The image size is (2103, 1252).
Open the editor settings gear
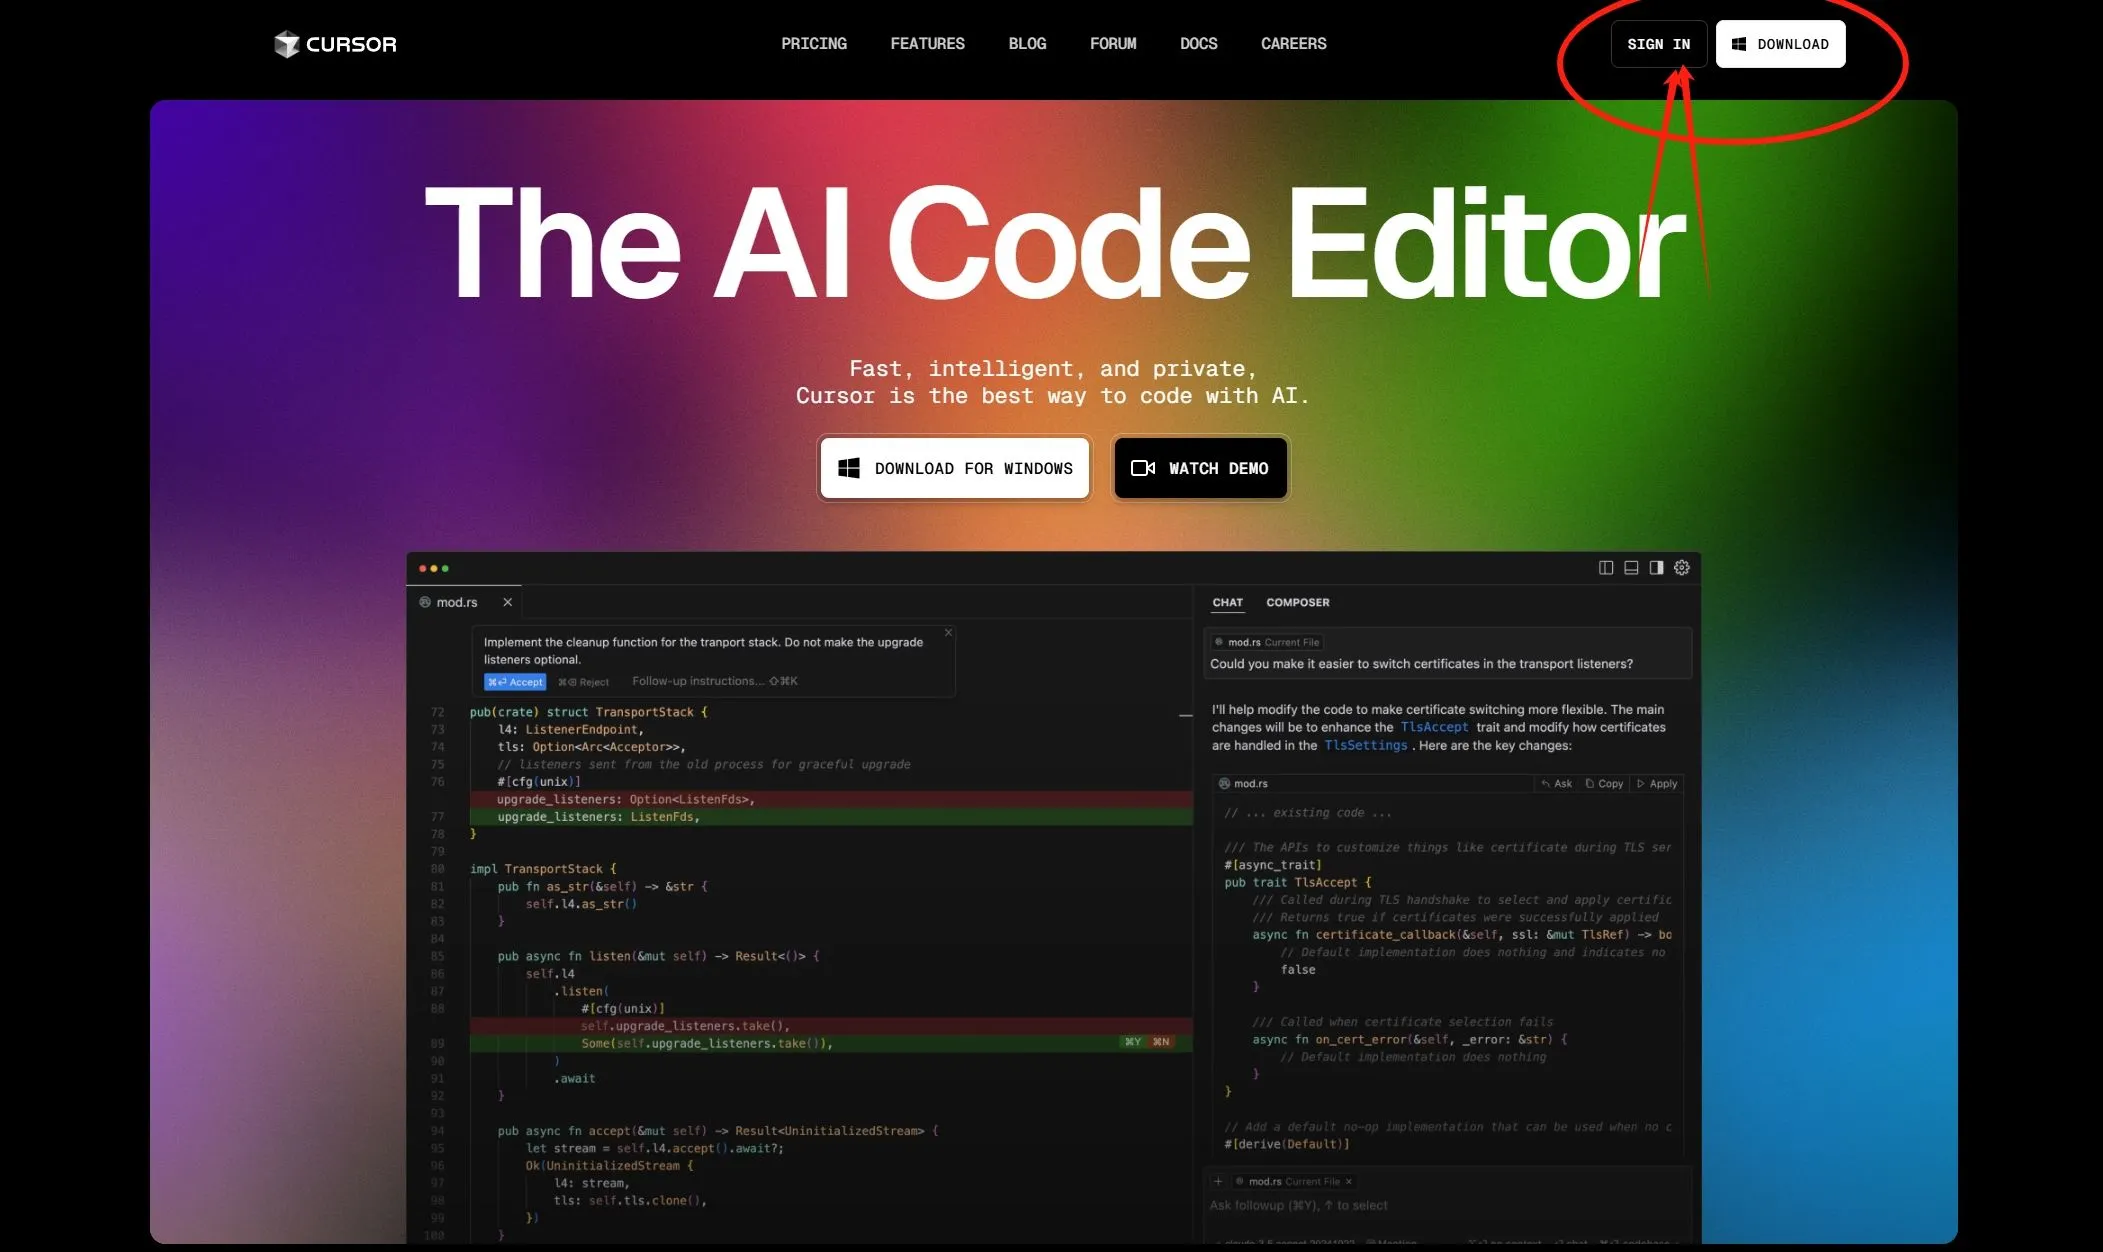coord(1682,568)
